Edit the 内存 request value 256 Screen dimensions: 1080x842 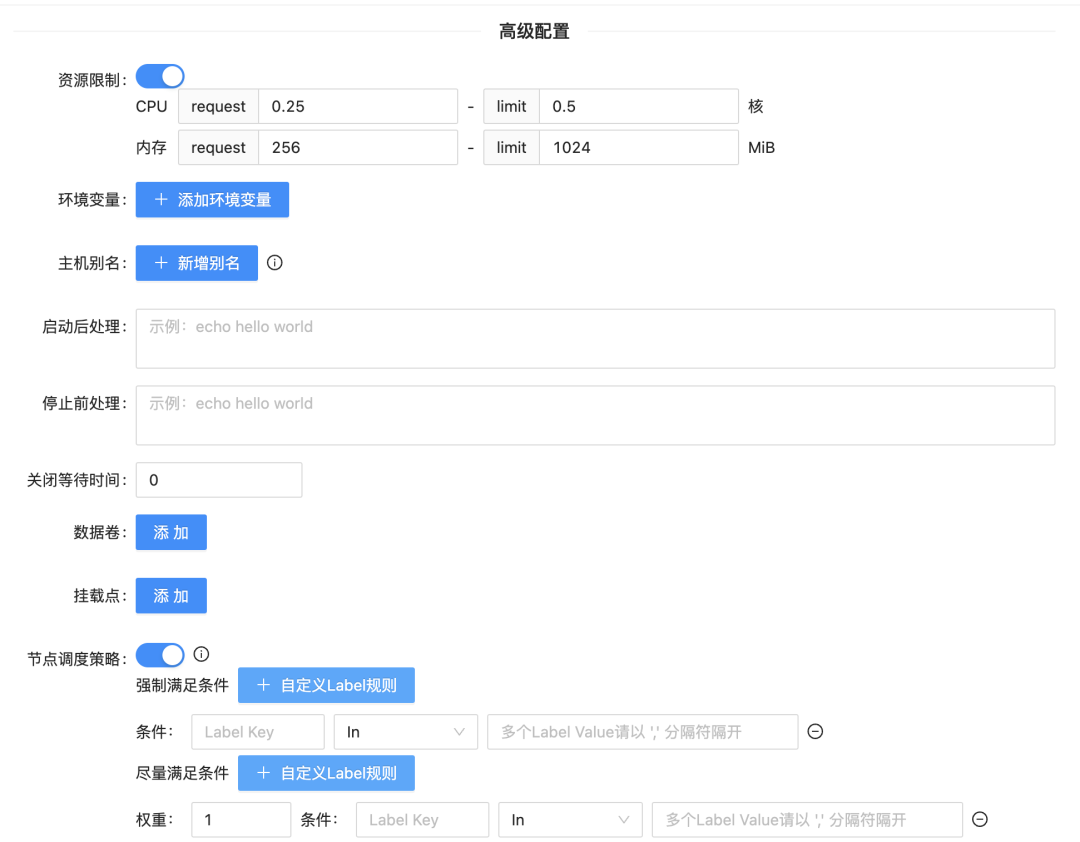point(358,147)
